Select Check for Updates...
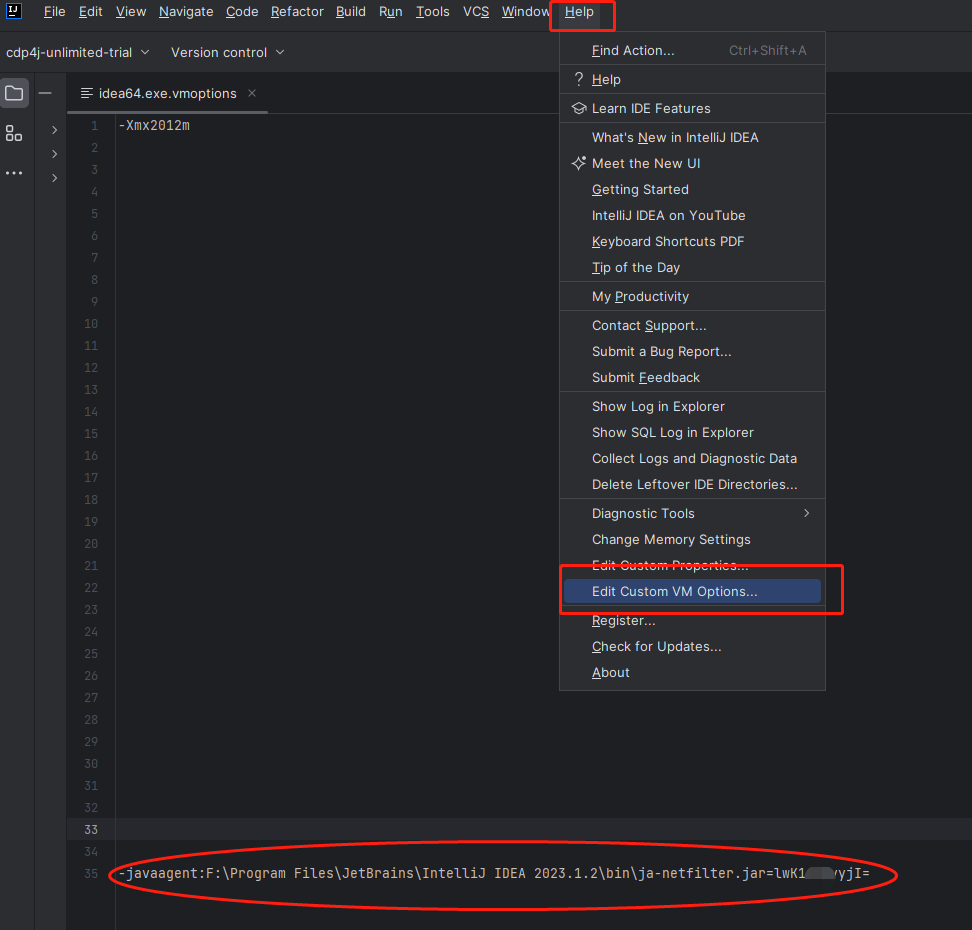This screenshot has width=972, height=930. pyautogui.click(x=692, y=647)
